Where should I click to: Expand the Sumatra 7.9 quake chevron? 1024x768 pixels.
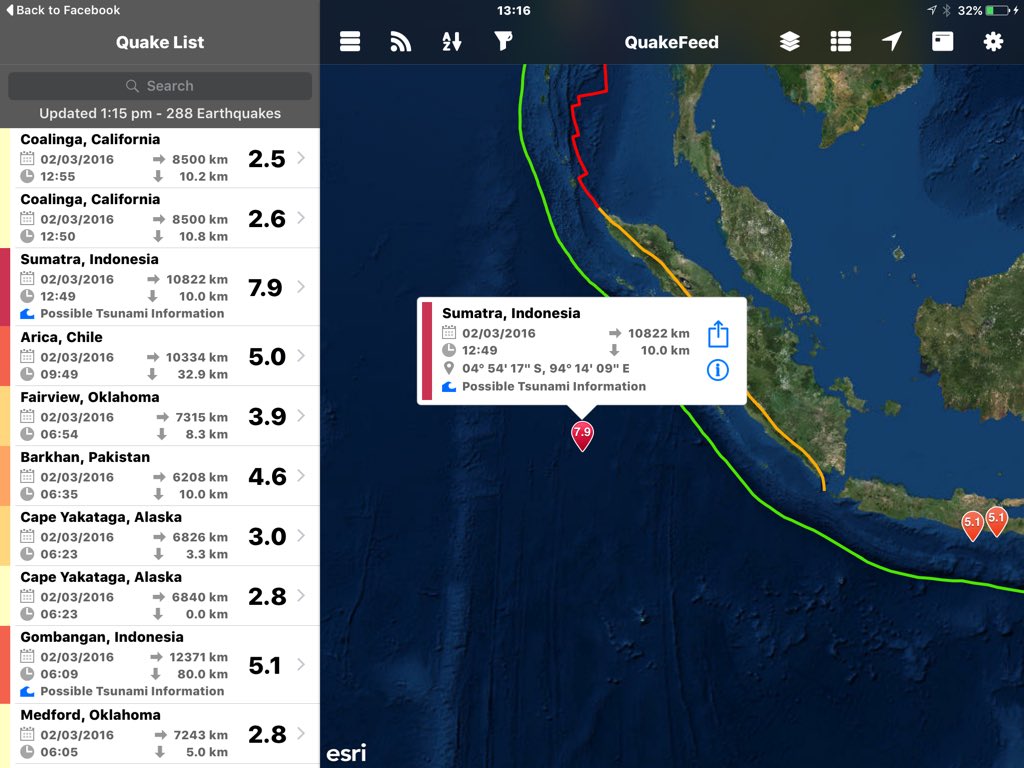click(x=301, y=287)
